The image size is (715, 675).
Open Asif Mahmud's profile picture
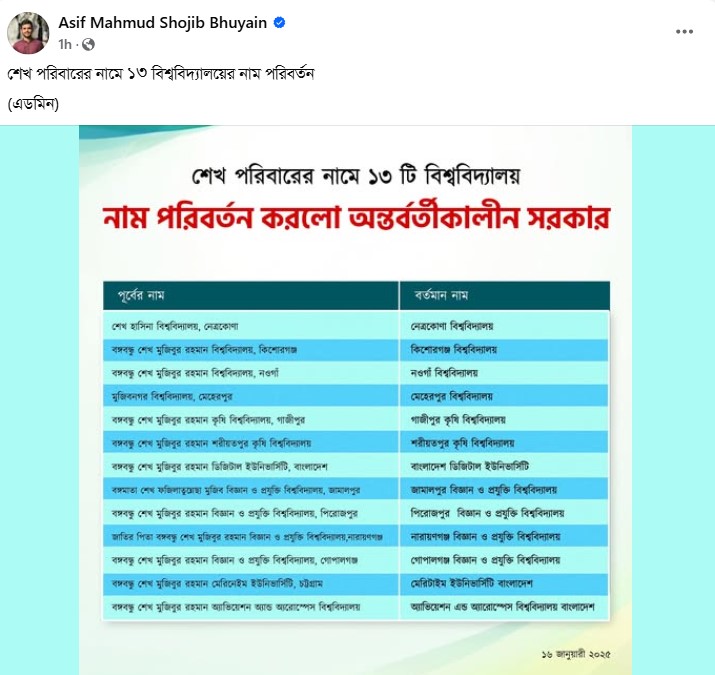click(28, 32)
